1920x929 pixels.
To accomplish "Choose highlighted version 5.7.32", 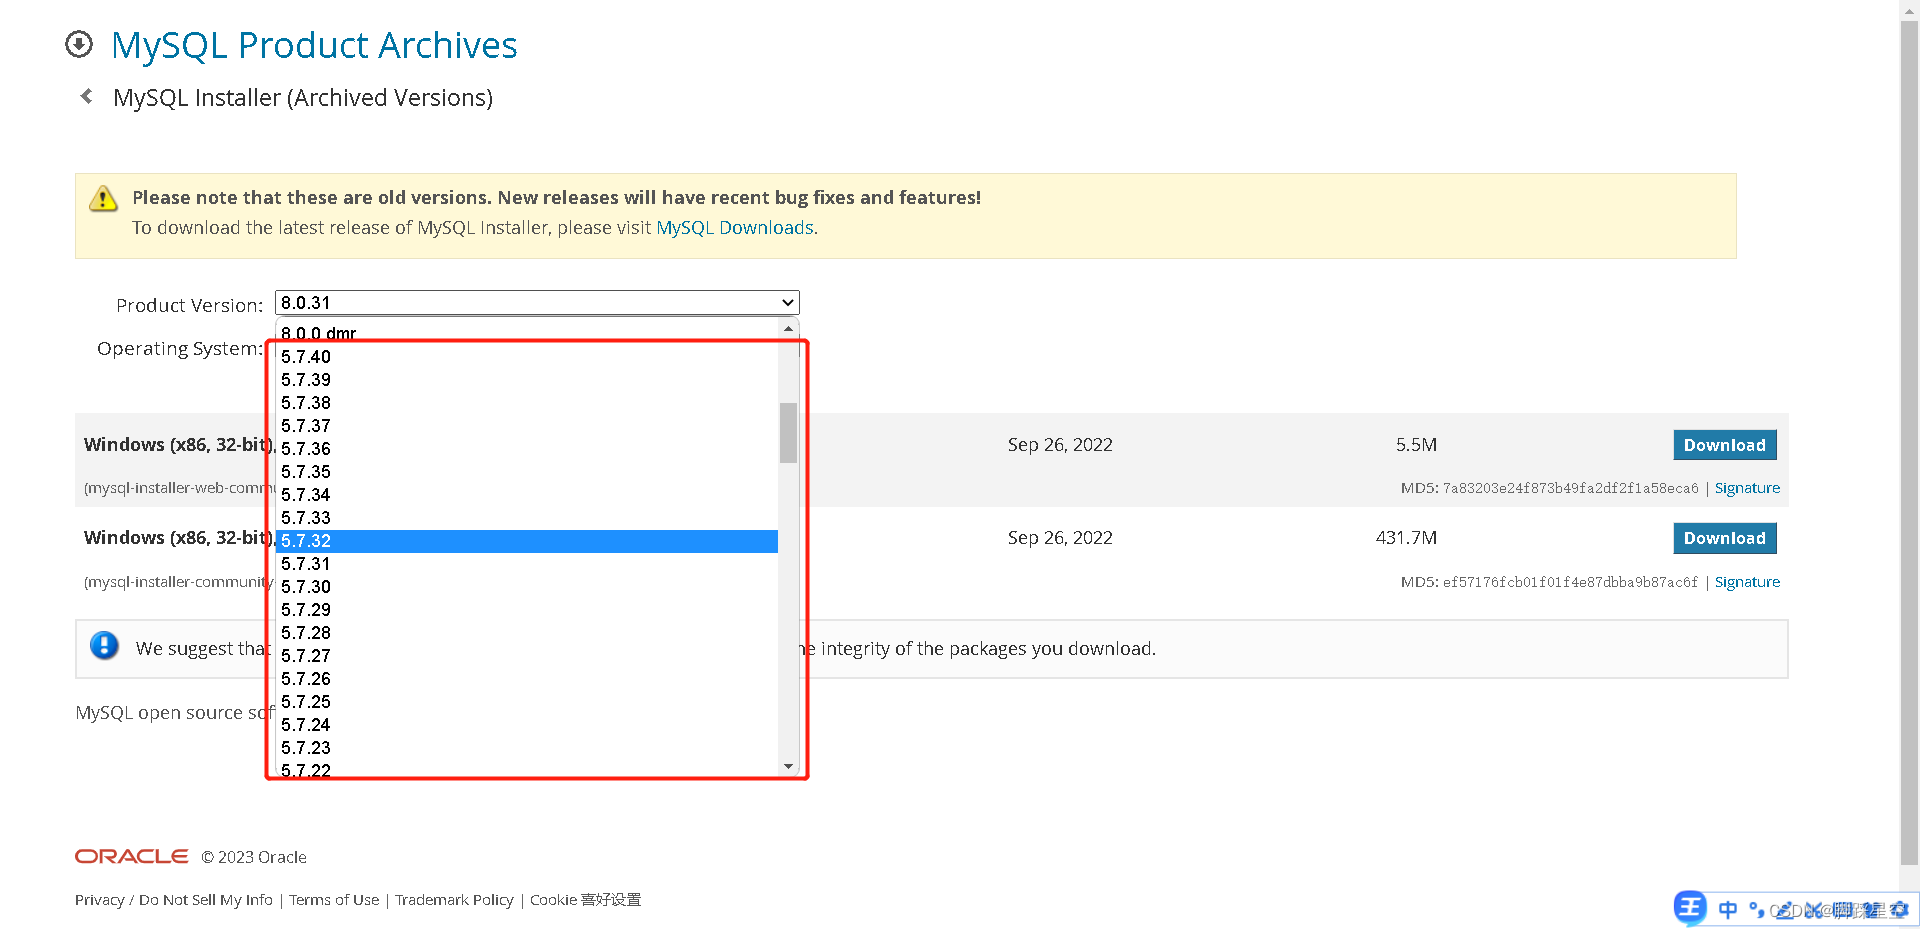I will pos(527,541).
